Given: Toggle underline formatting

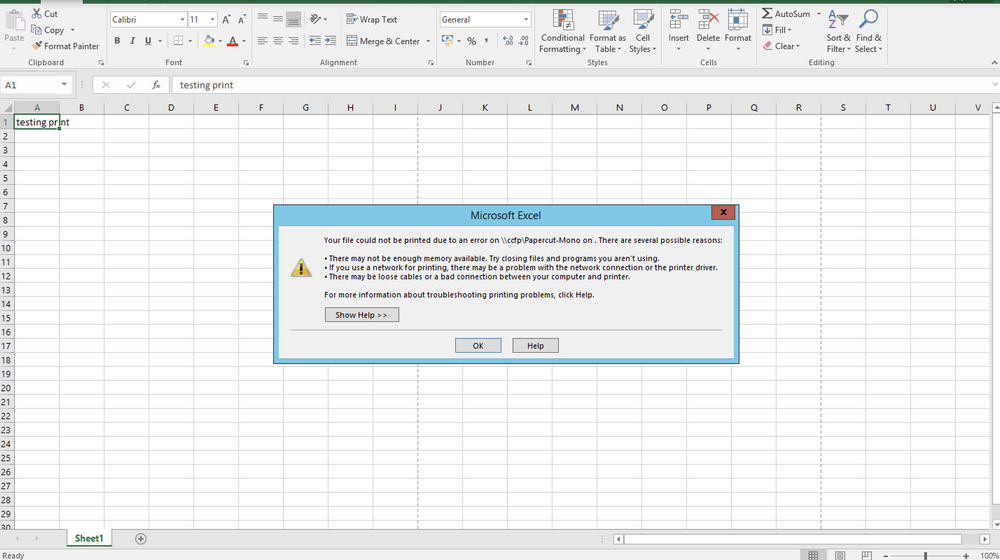Looking at the screenshot, I should [148, 41].
